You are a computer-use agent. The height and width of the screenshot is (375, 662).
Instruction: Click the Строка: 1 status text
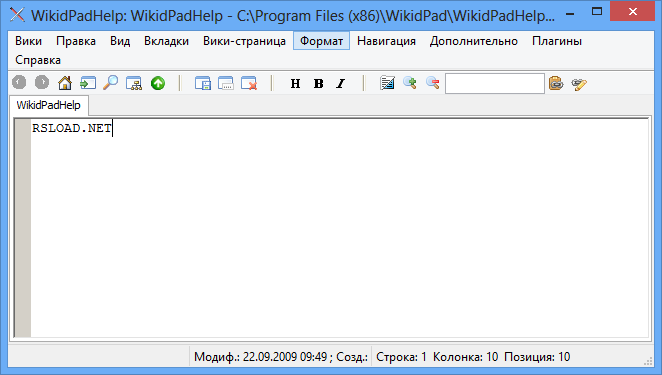point(401,357)
